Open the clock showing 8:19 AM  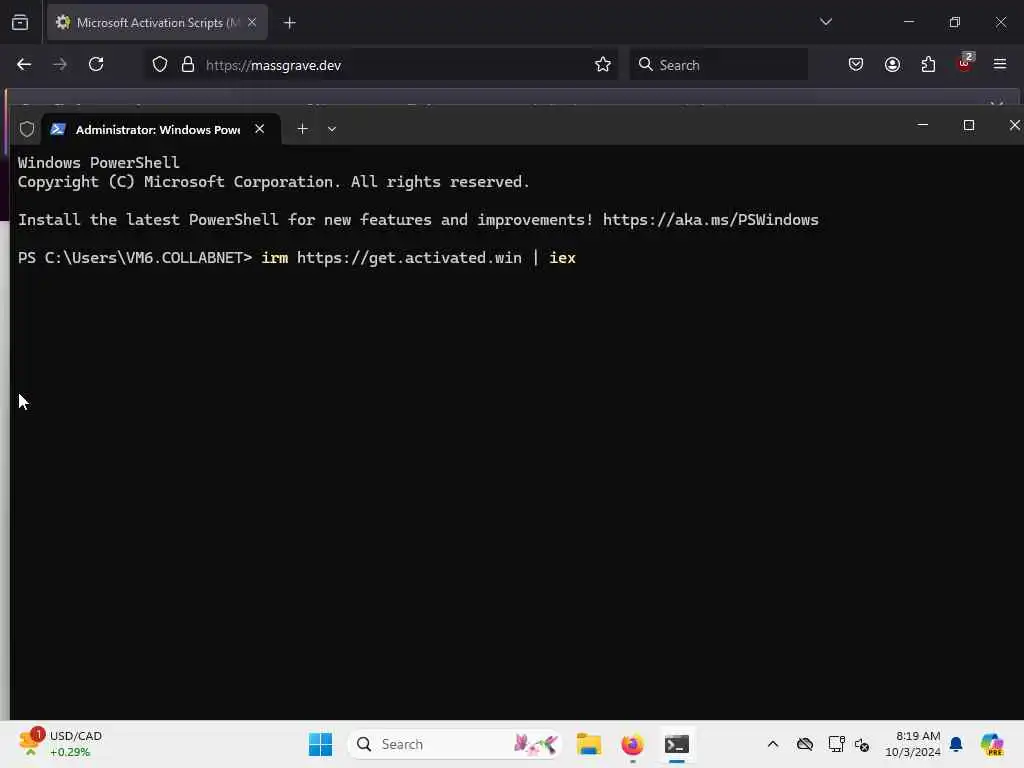pyautogui.click(x=912, y=744)
